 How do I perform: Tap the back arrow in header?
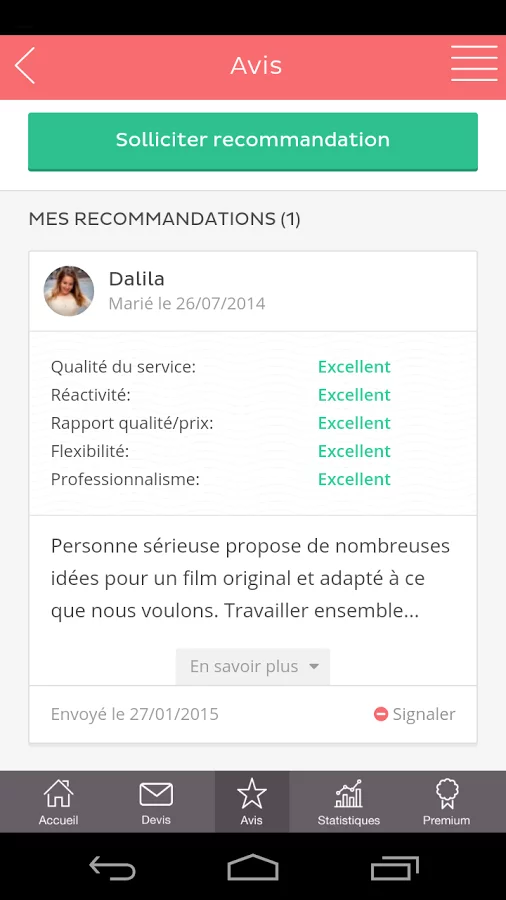pos(25,65)
